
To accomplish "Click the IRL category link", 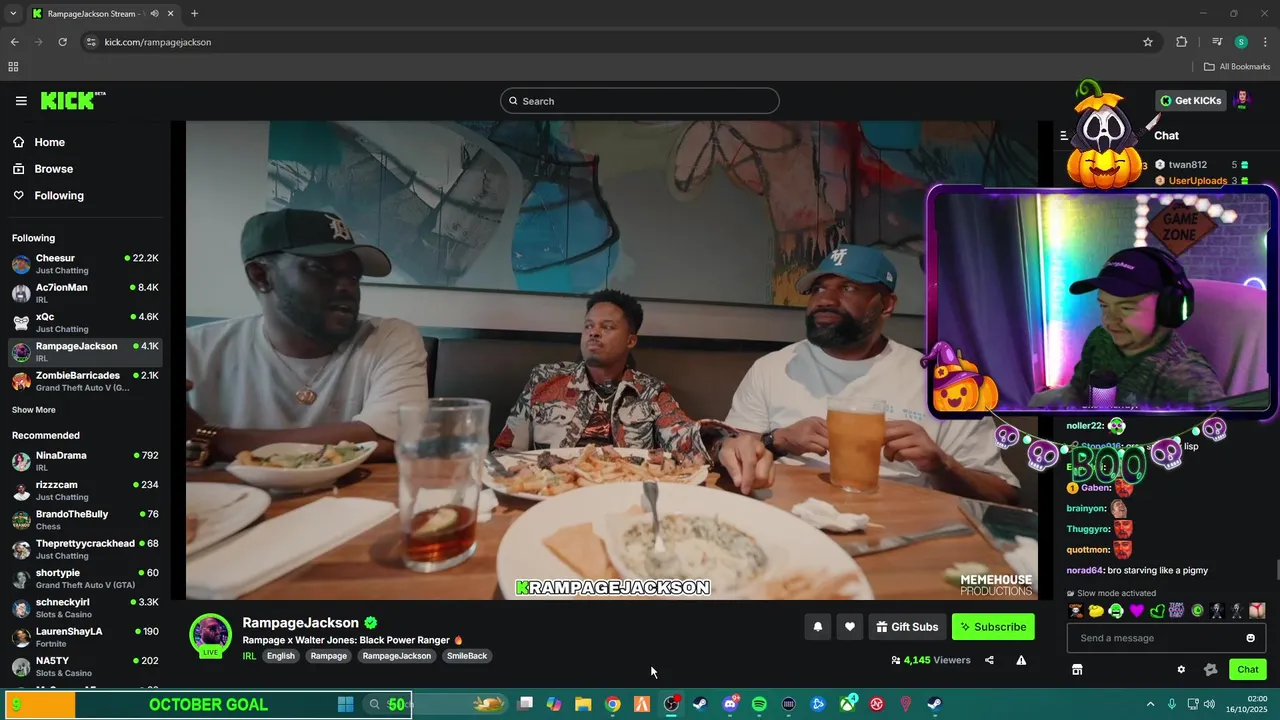I will 249,656.
